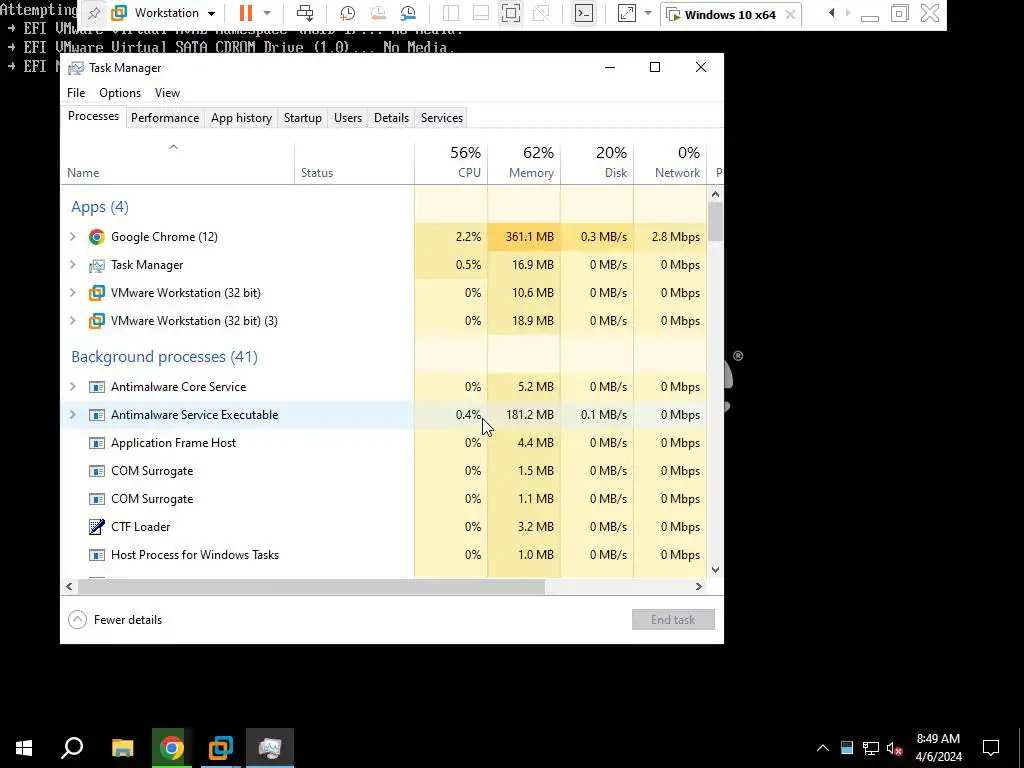Viewport: 1024px width, 768px height.
Task: Click the revert to snapshot icon
Action: coord(377,13)
